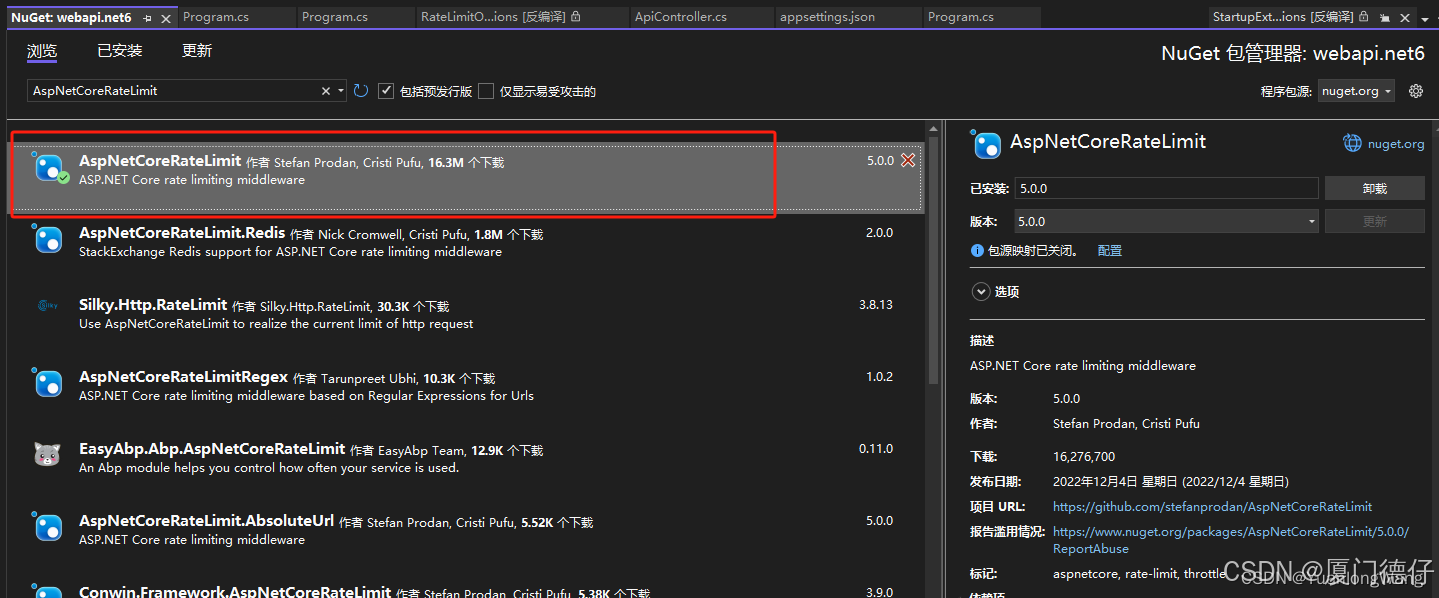Image resolution: width=1439 pixels, height=598 pixels.
Task: Select the Conwin.Framework.AspNetCoreRateLimit package row
Action: point(466,587)
